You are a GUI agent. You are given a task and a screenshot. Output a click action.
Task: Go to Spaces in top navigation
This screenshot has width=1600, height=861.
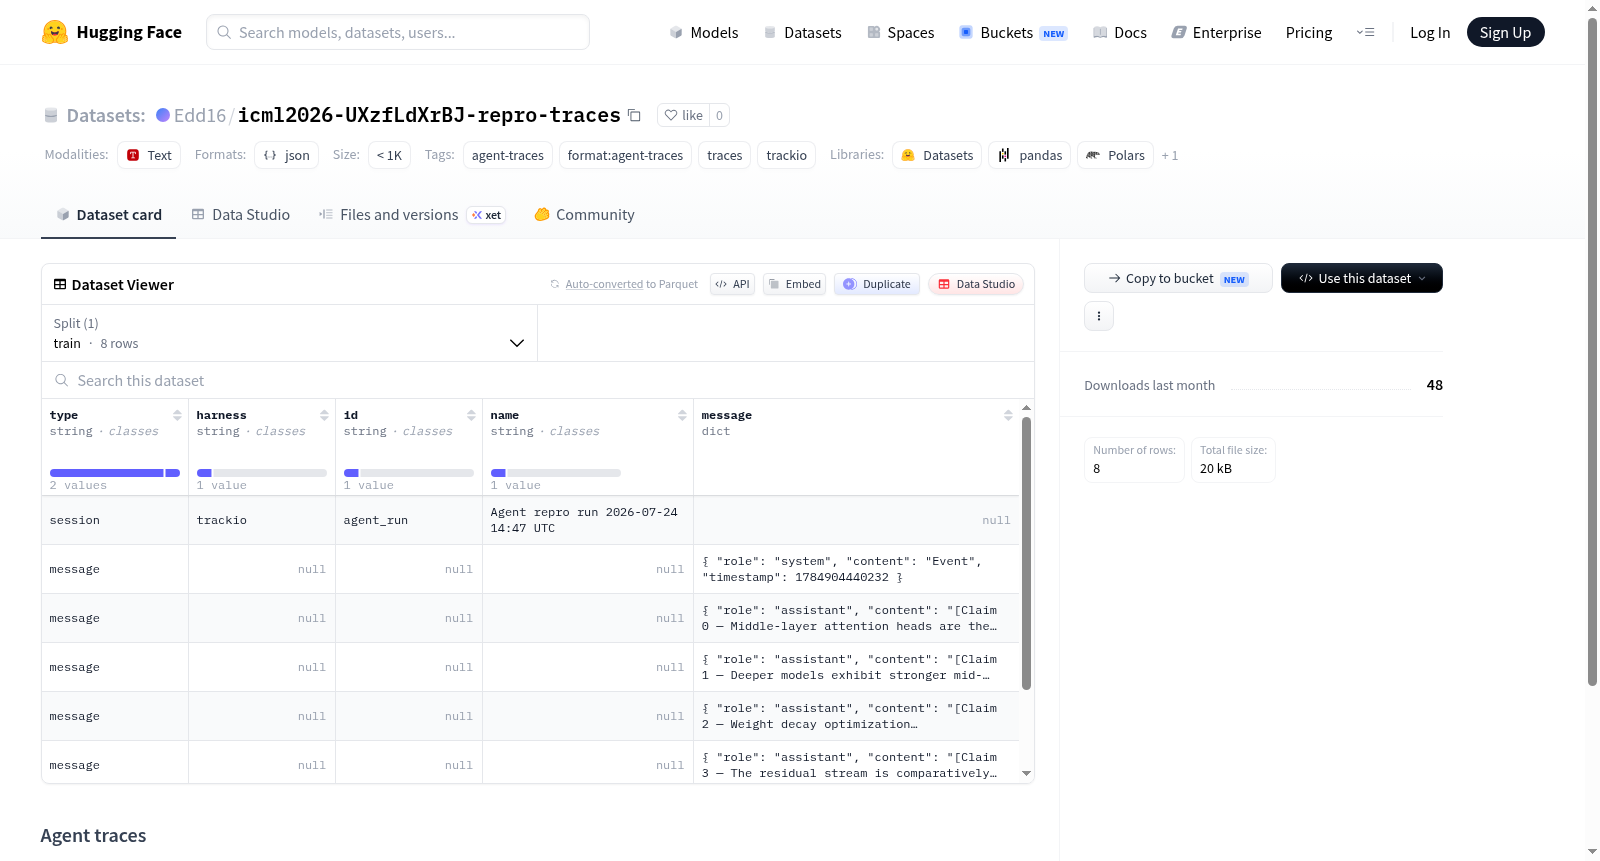tap(900, 32)
